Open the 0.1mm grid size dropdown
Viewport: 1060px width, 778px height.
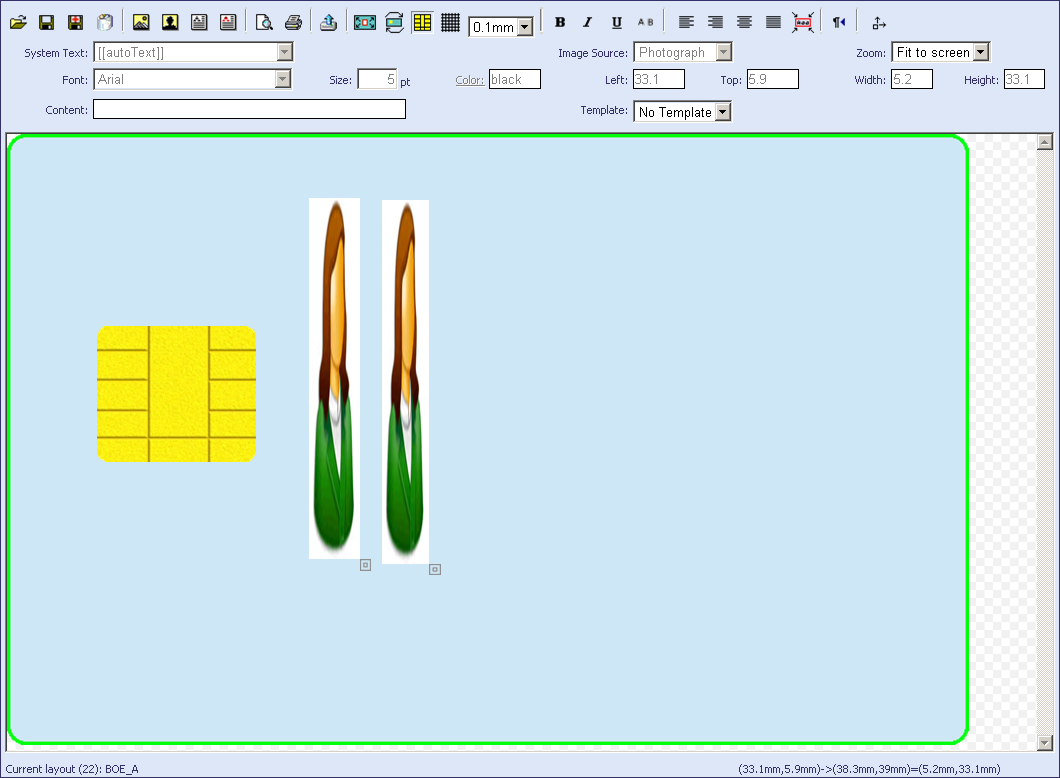(x=525, y=28)
